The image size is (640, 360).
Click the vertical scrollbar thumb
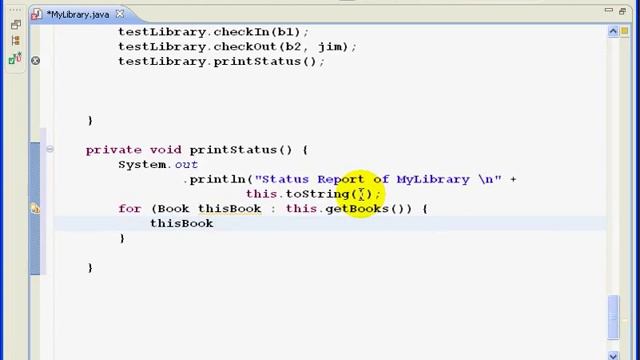pos(613,317)
